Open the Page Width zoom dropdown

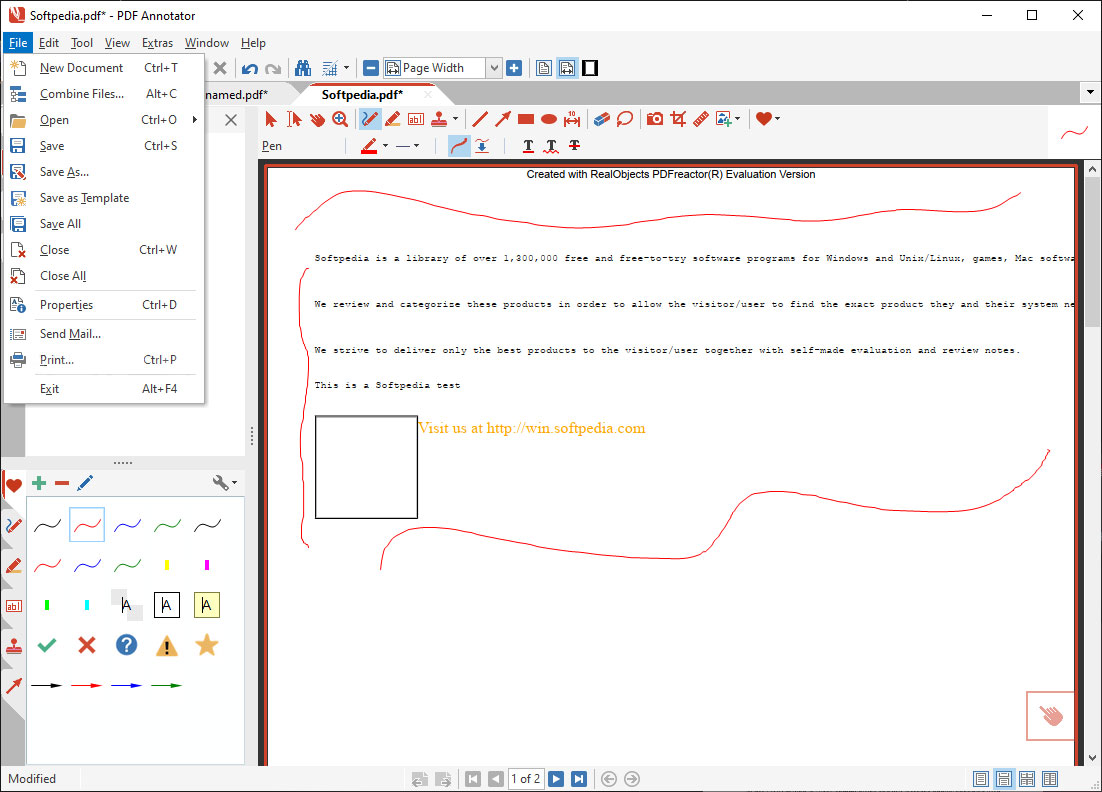493,68
